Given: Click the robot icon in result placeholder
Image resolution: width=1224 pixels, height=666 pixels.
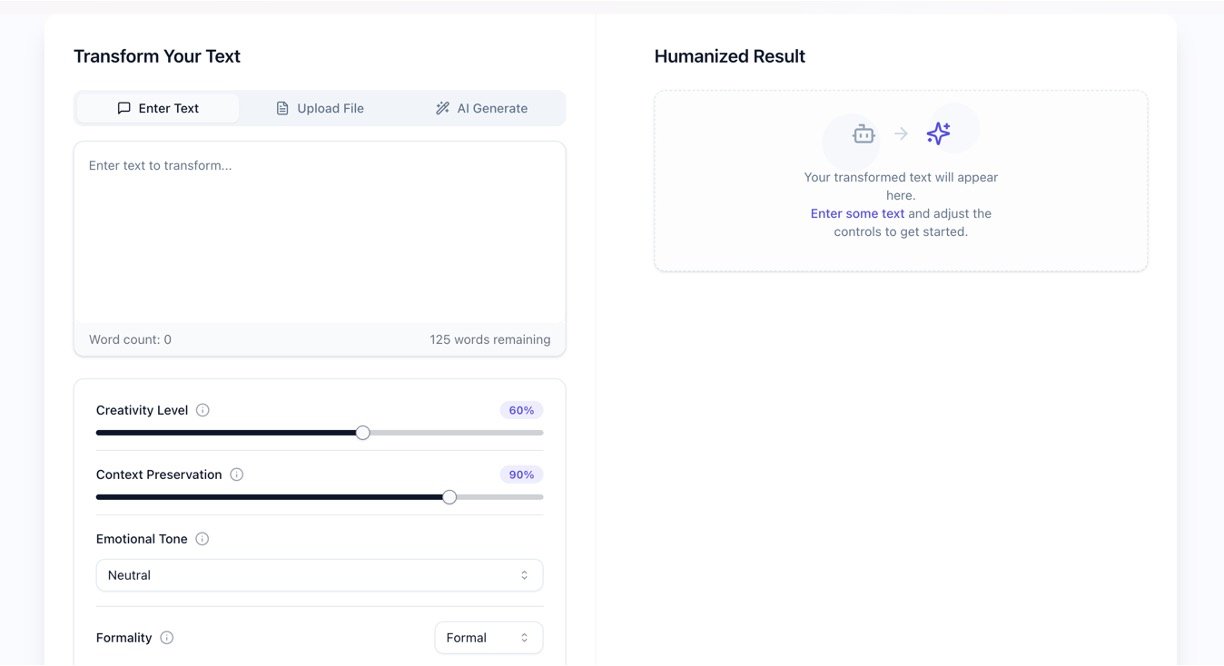Looking at the screenshot, I should pos(863,134).
